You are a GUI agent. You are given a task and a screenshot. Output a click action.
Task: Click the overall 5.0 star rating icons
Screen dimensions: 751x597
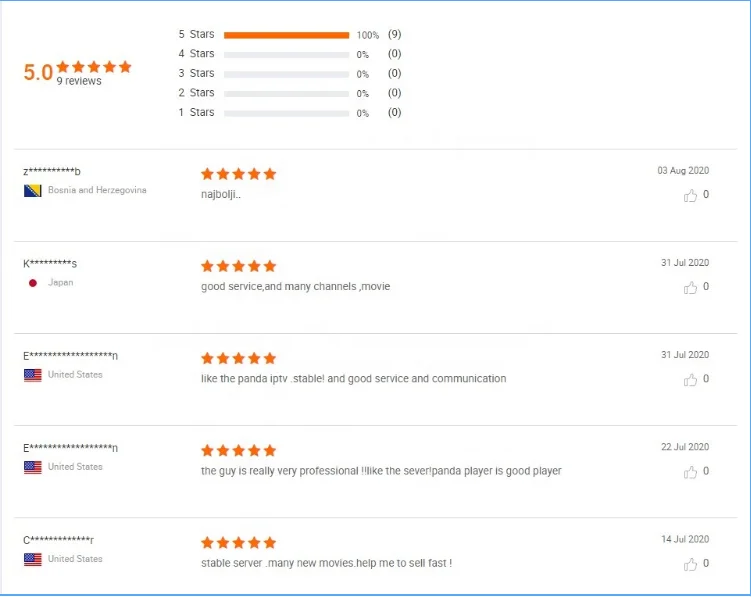point(95,67)
